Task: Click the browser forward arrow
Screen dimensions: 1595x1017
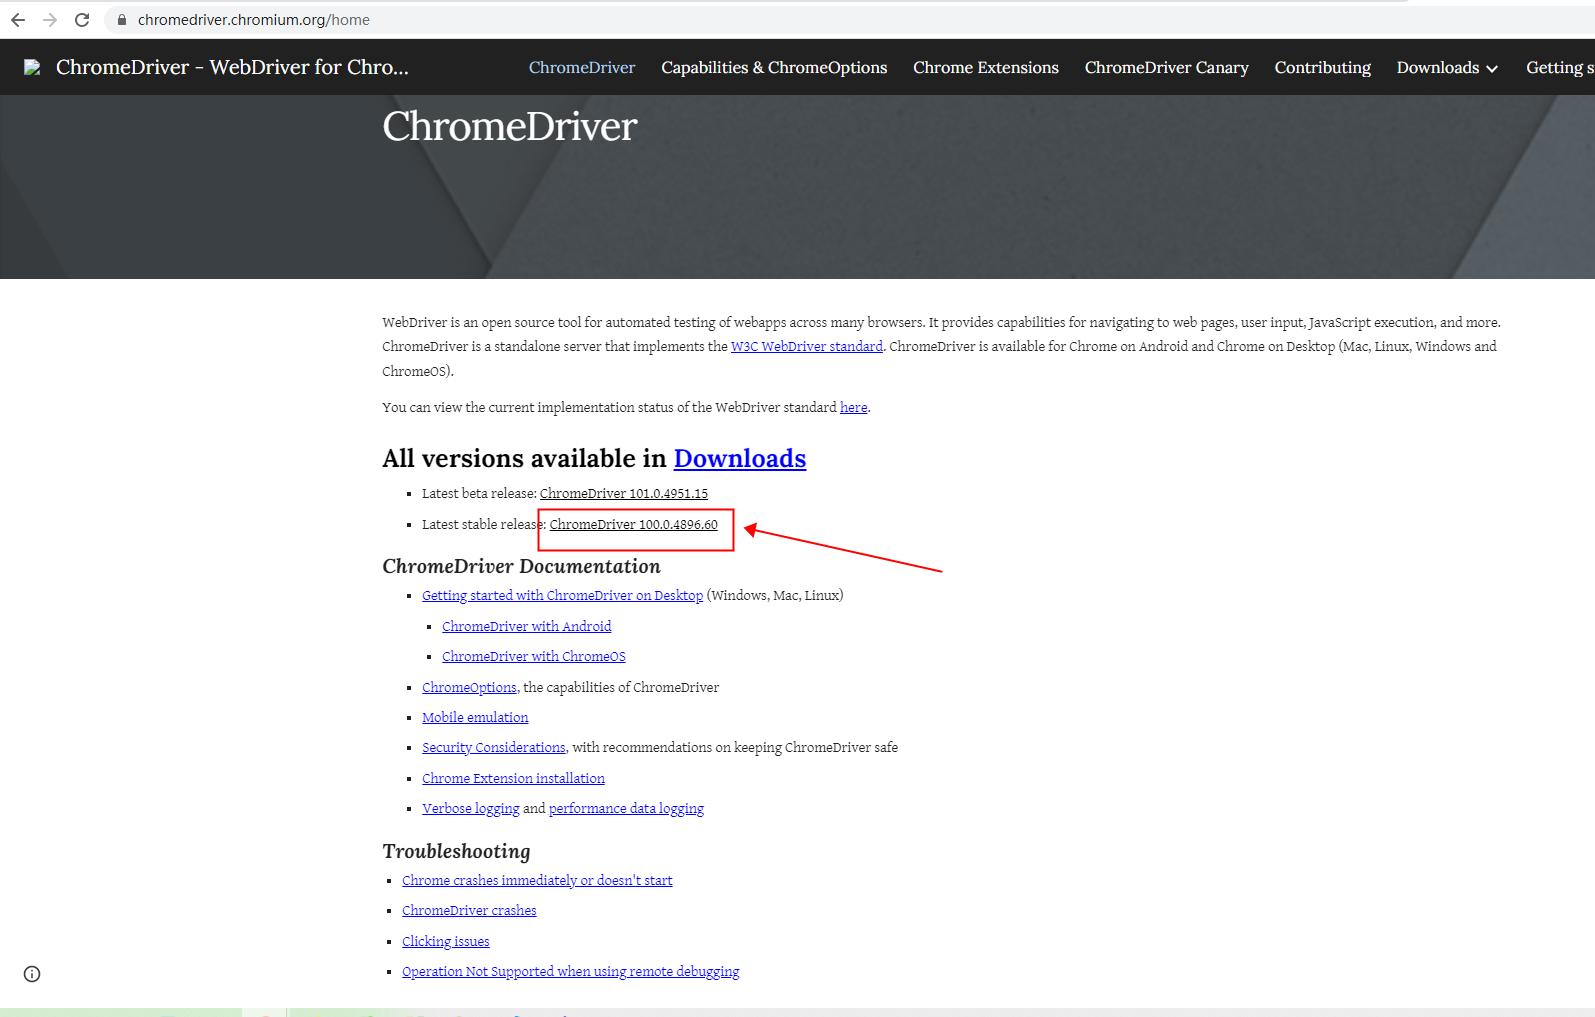Action: (50, 20)
